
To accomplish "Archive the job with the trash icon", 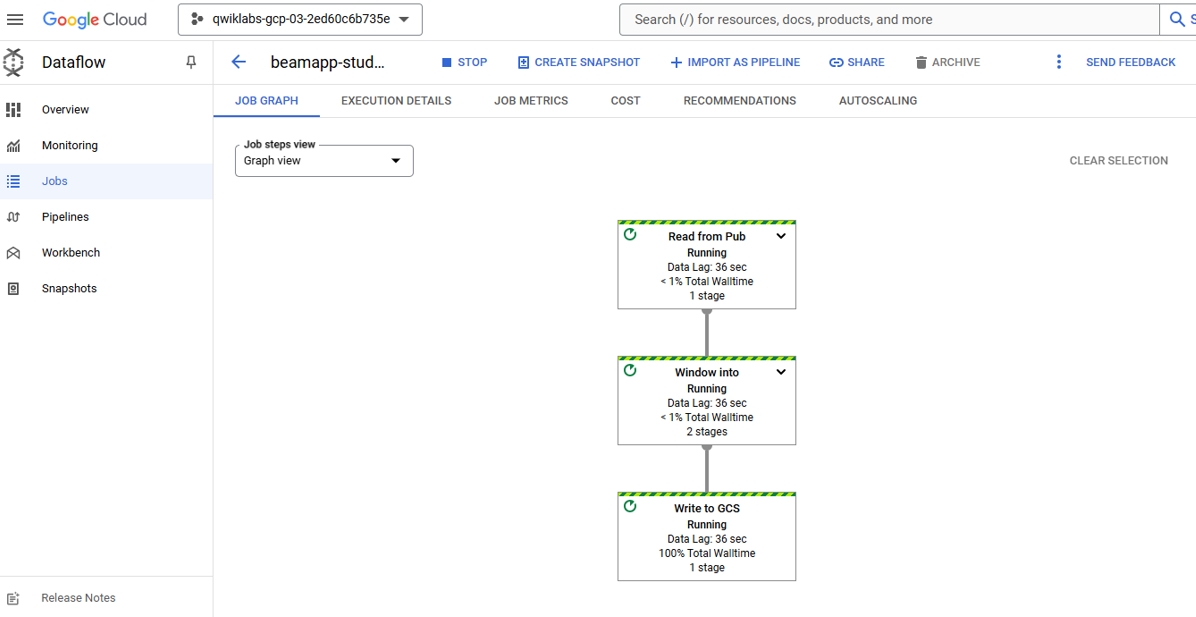I will click(x=946, y=62).
